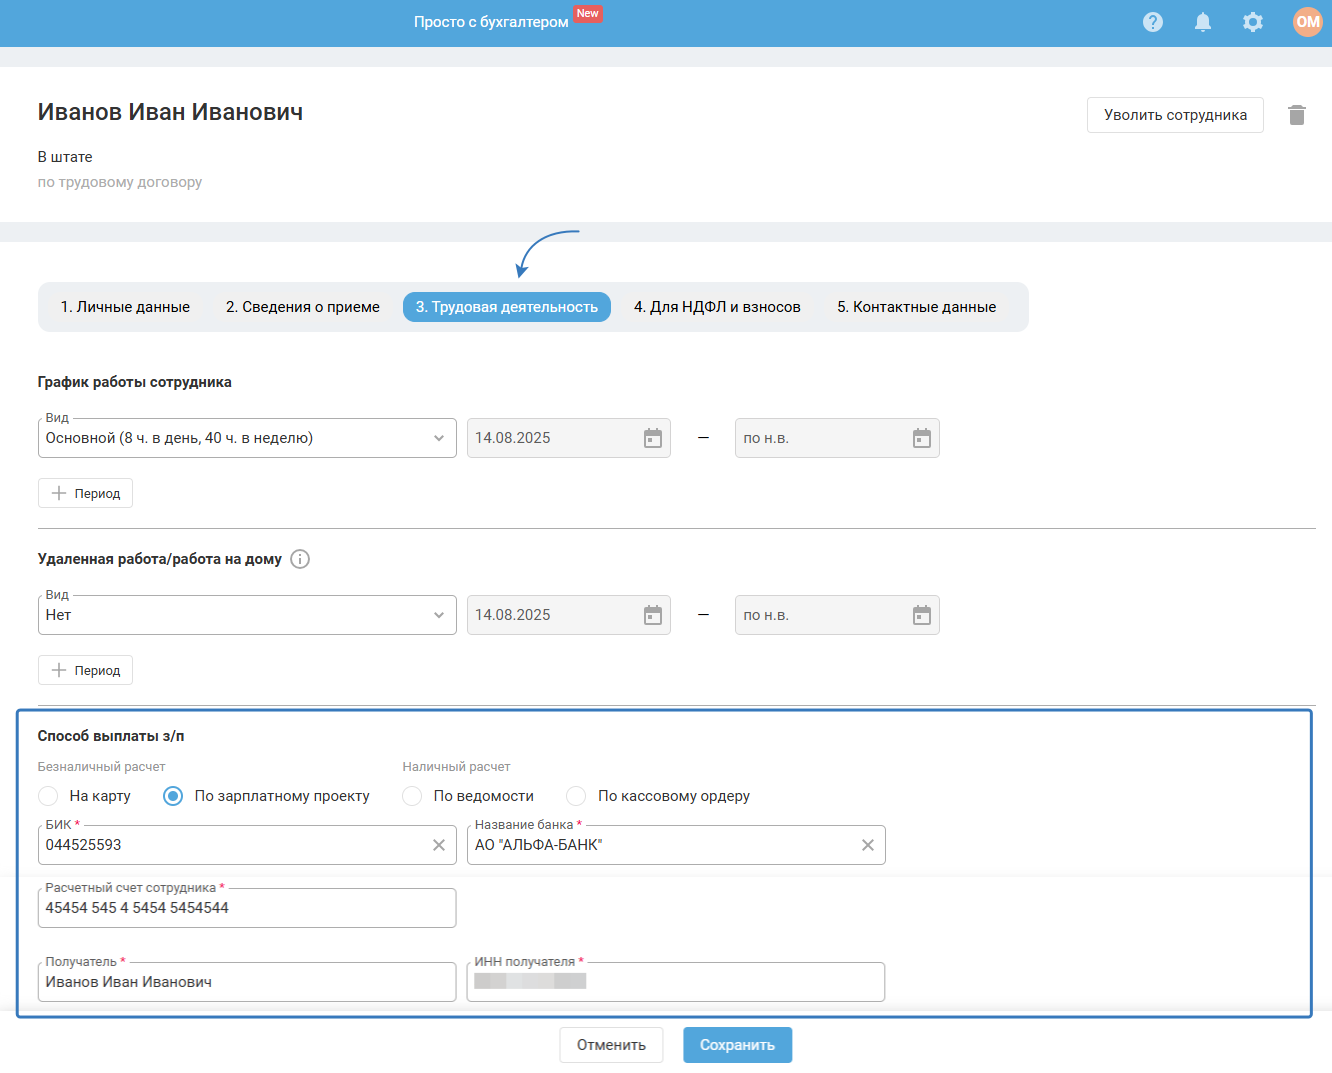Choose "По кассовому ордеру" radio button
Screen dimensions: 1332x1073
(576, 796)
